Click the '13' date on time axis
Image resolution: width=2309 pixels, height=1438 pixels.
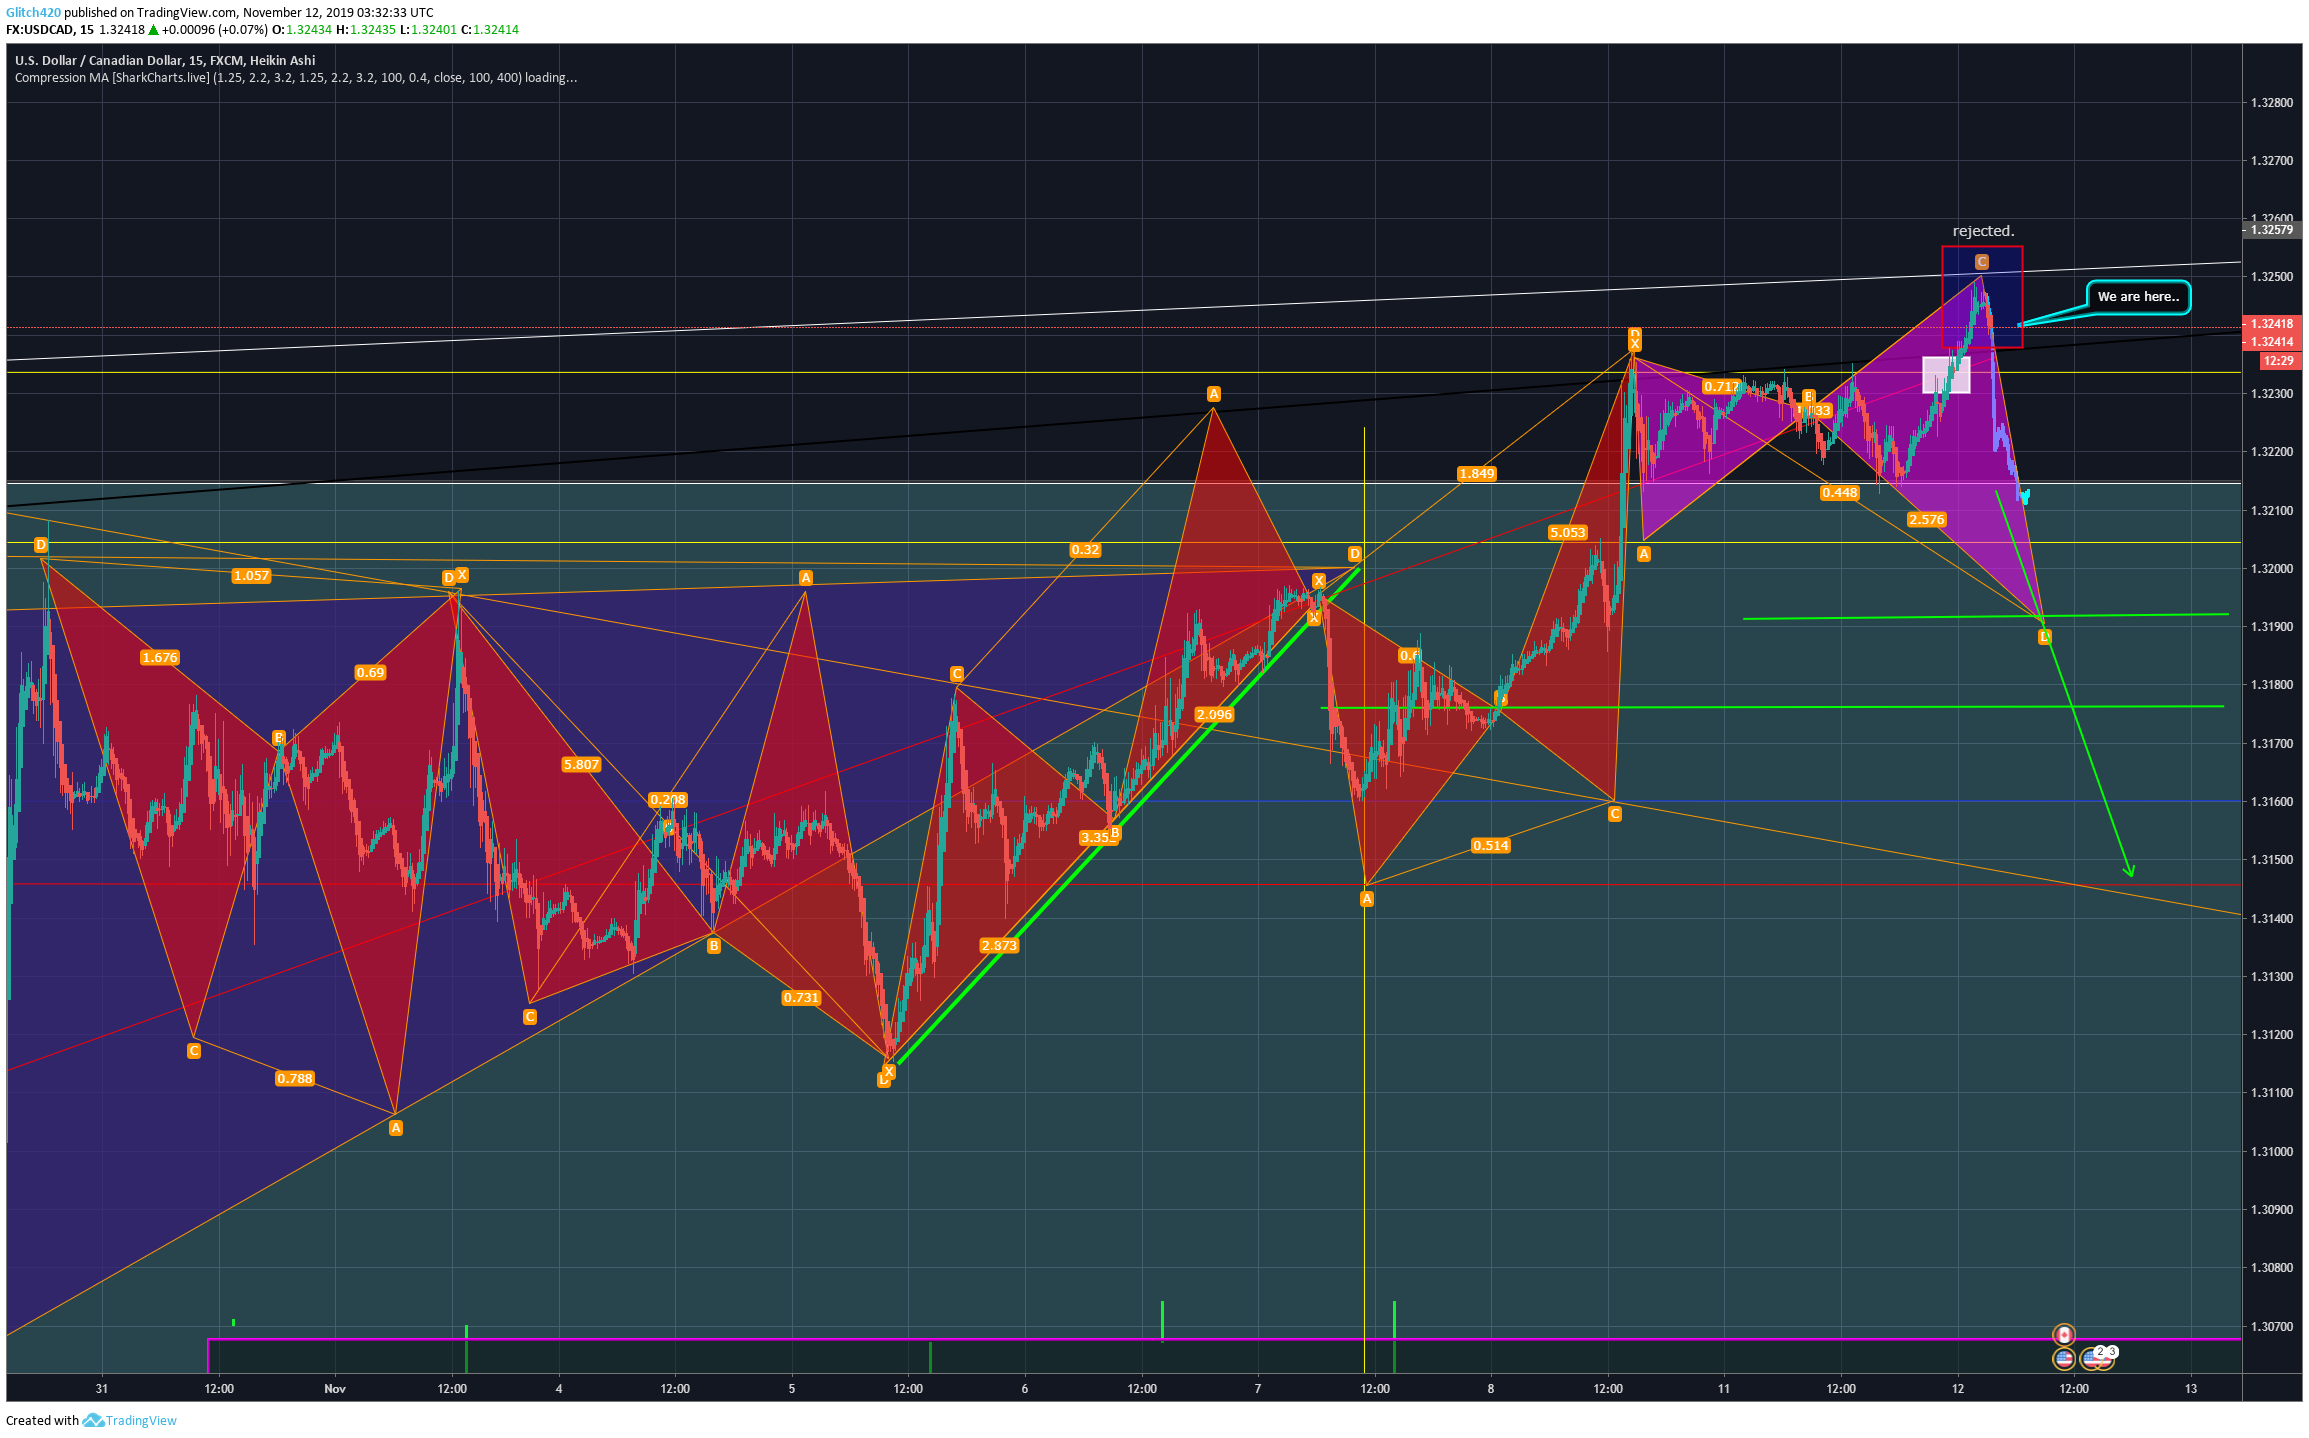2191,1389
